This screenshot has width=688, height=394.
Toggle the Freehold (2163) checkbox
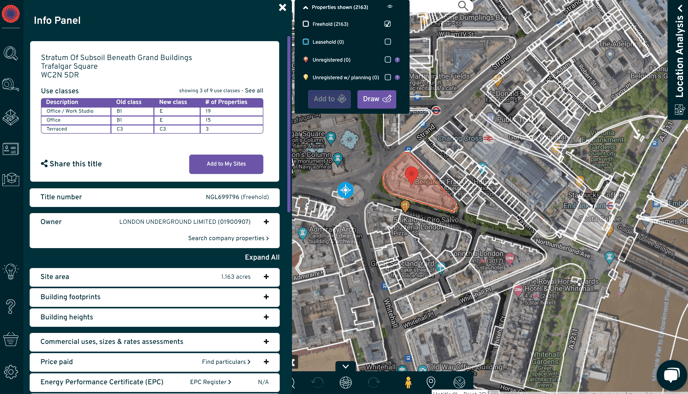click(x=387, y=24)
